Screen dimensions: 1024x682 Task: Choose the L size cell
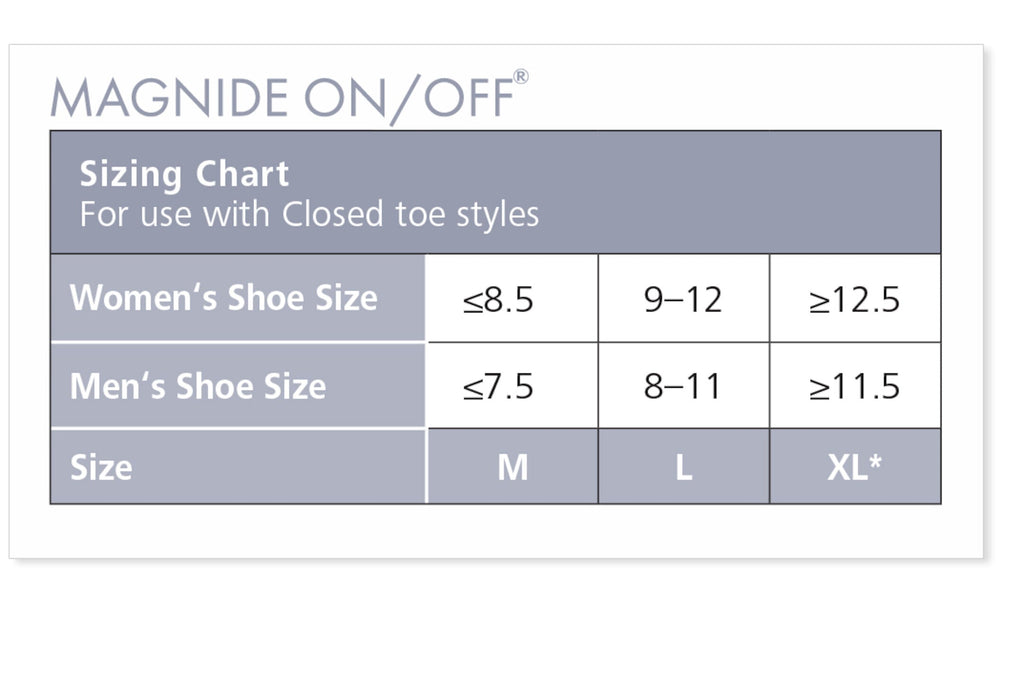[x=683, y=467]
